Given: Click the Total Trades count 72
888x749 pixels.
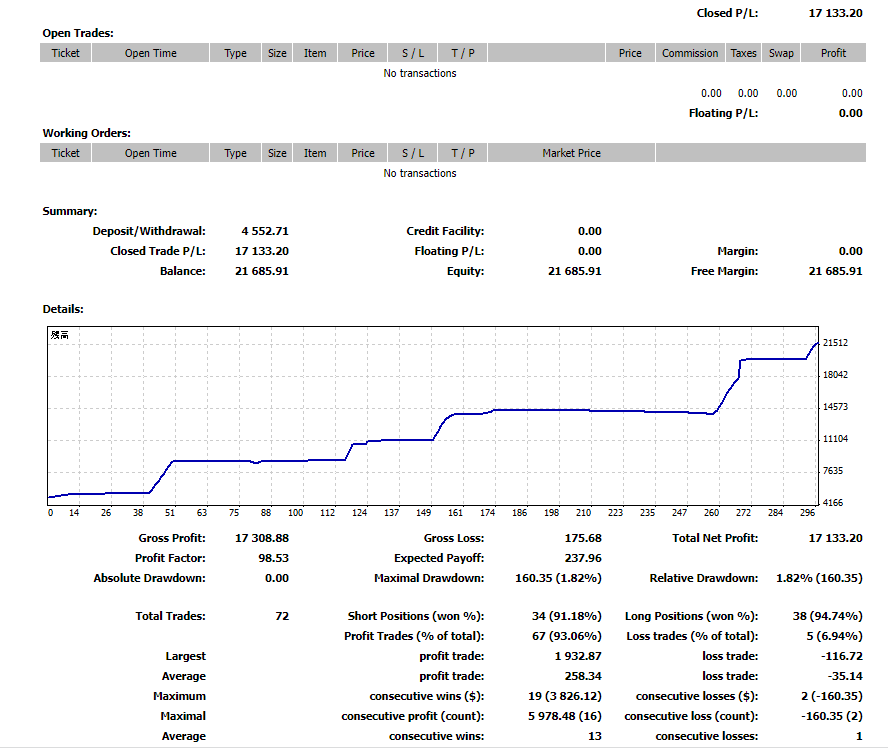Looking at the screenshot, I should (281, 616).
